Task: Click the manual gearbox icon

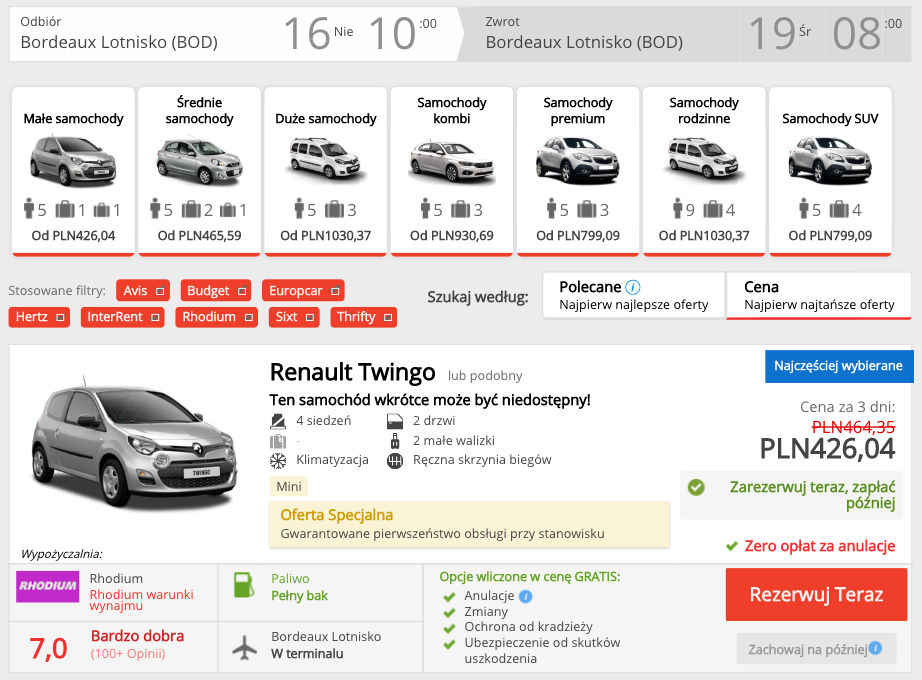Action: tap(394, 460)
